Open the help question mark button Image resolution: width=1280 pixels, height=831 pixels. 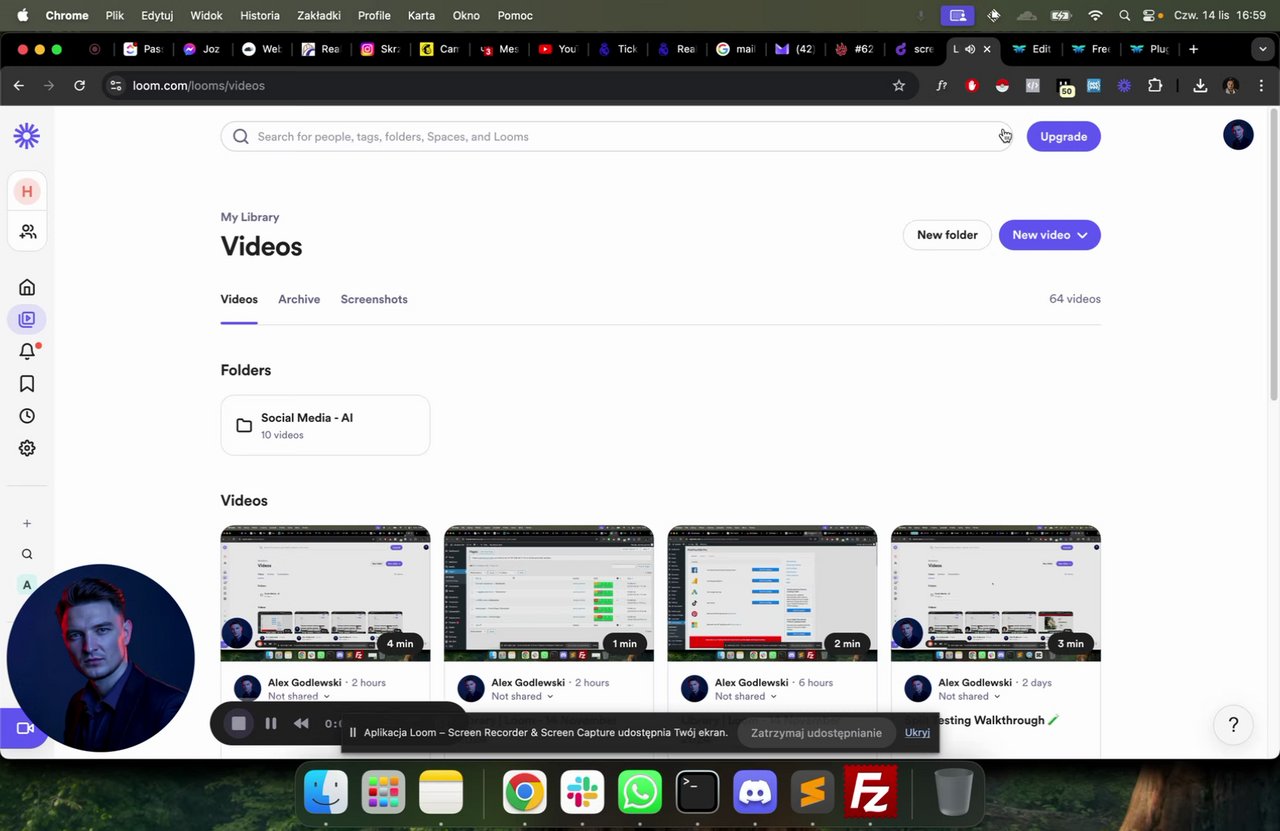(x=1233, y=725)
